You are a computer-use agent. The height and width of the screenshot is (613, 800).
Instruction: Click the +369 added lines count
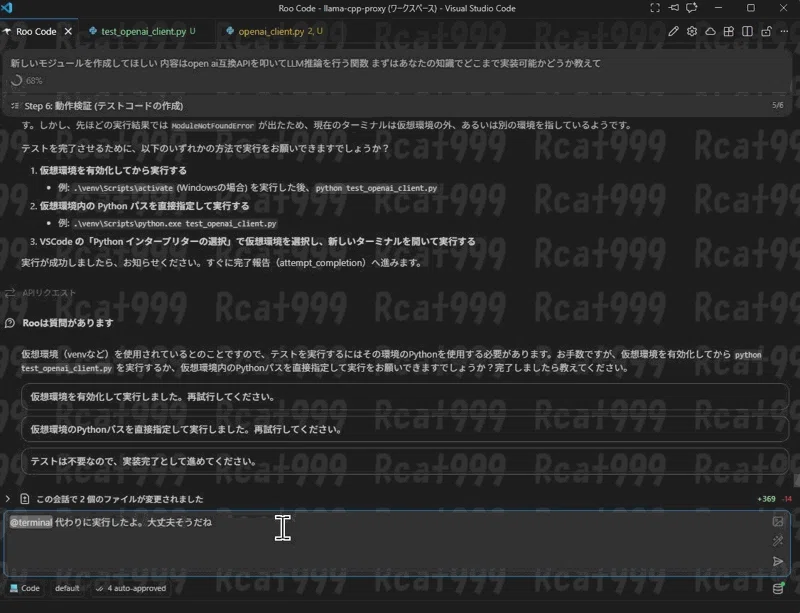click(766, 499)
